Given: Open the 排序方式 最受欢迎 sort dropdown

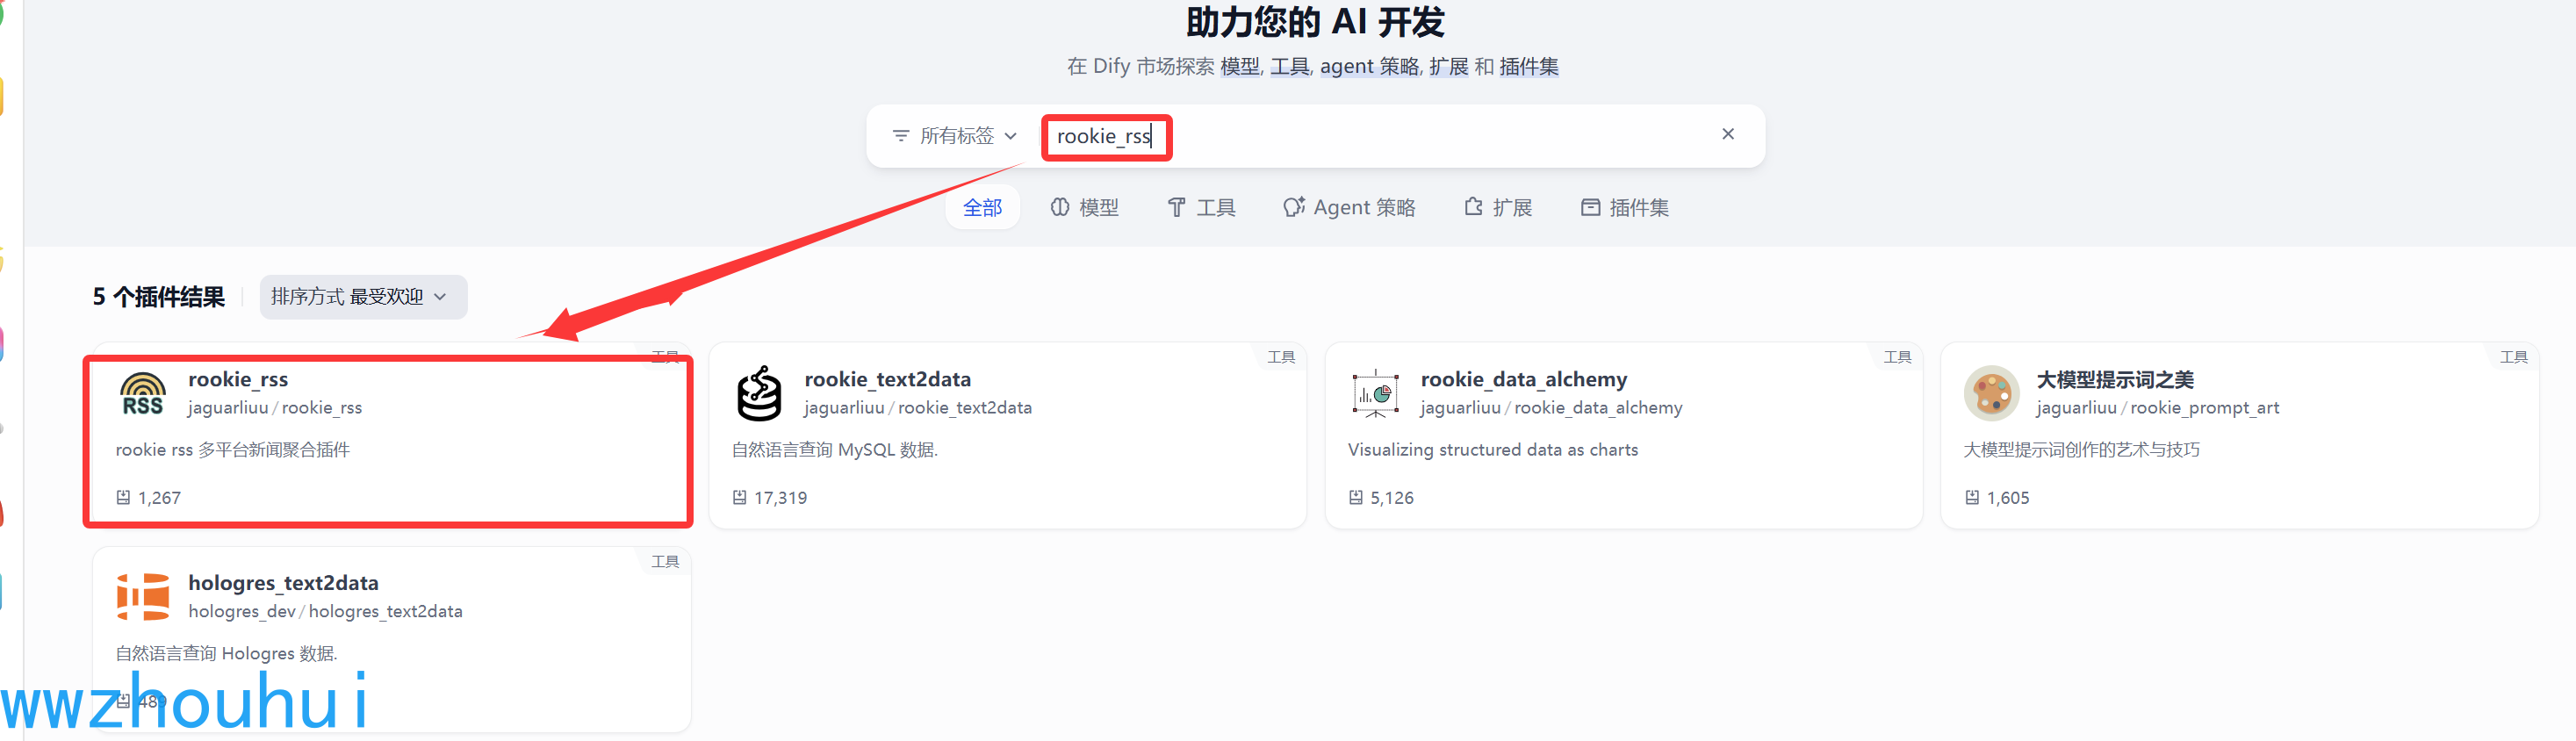Looking at the screenshot, I should point(363,297).
